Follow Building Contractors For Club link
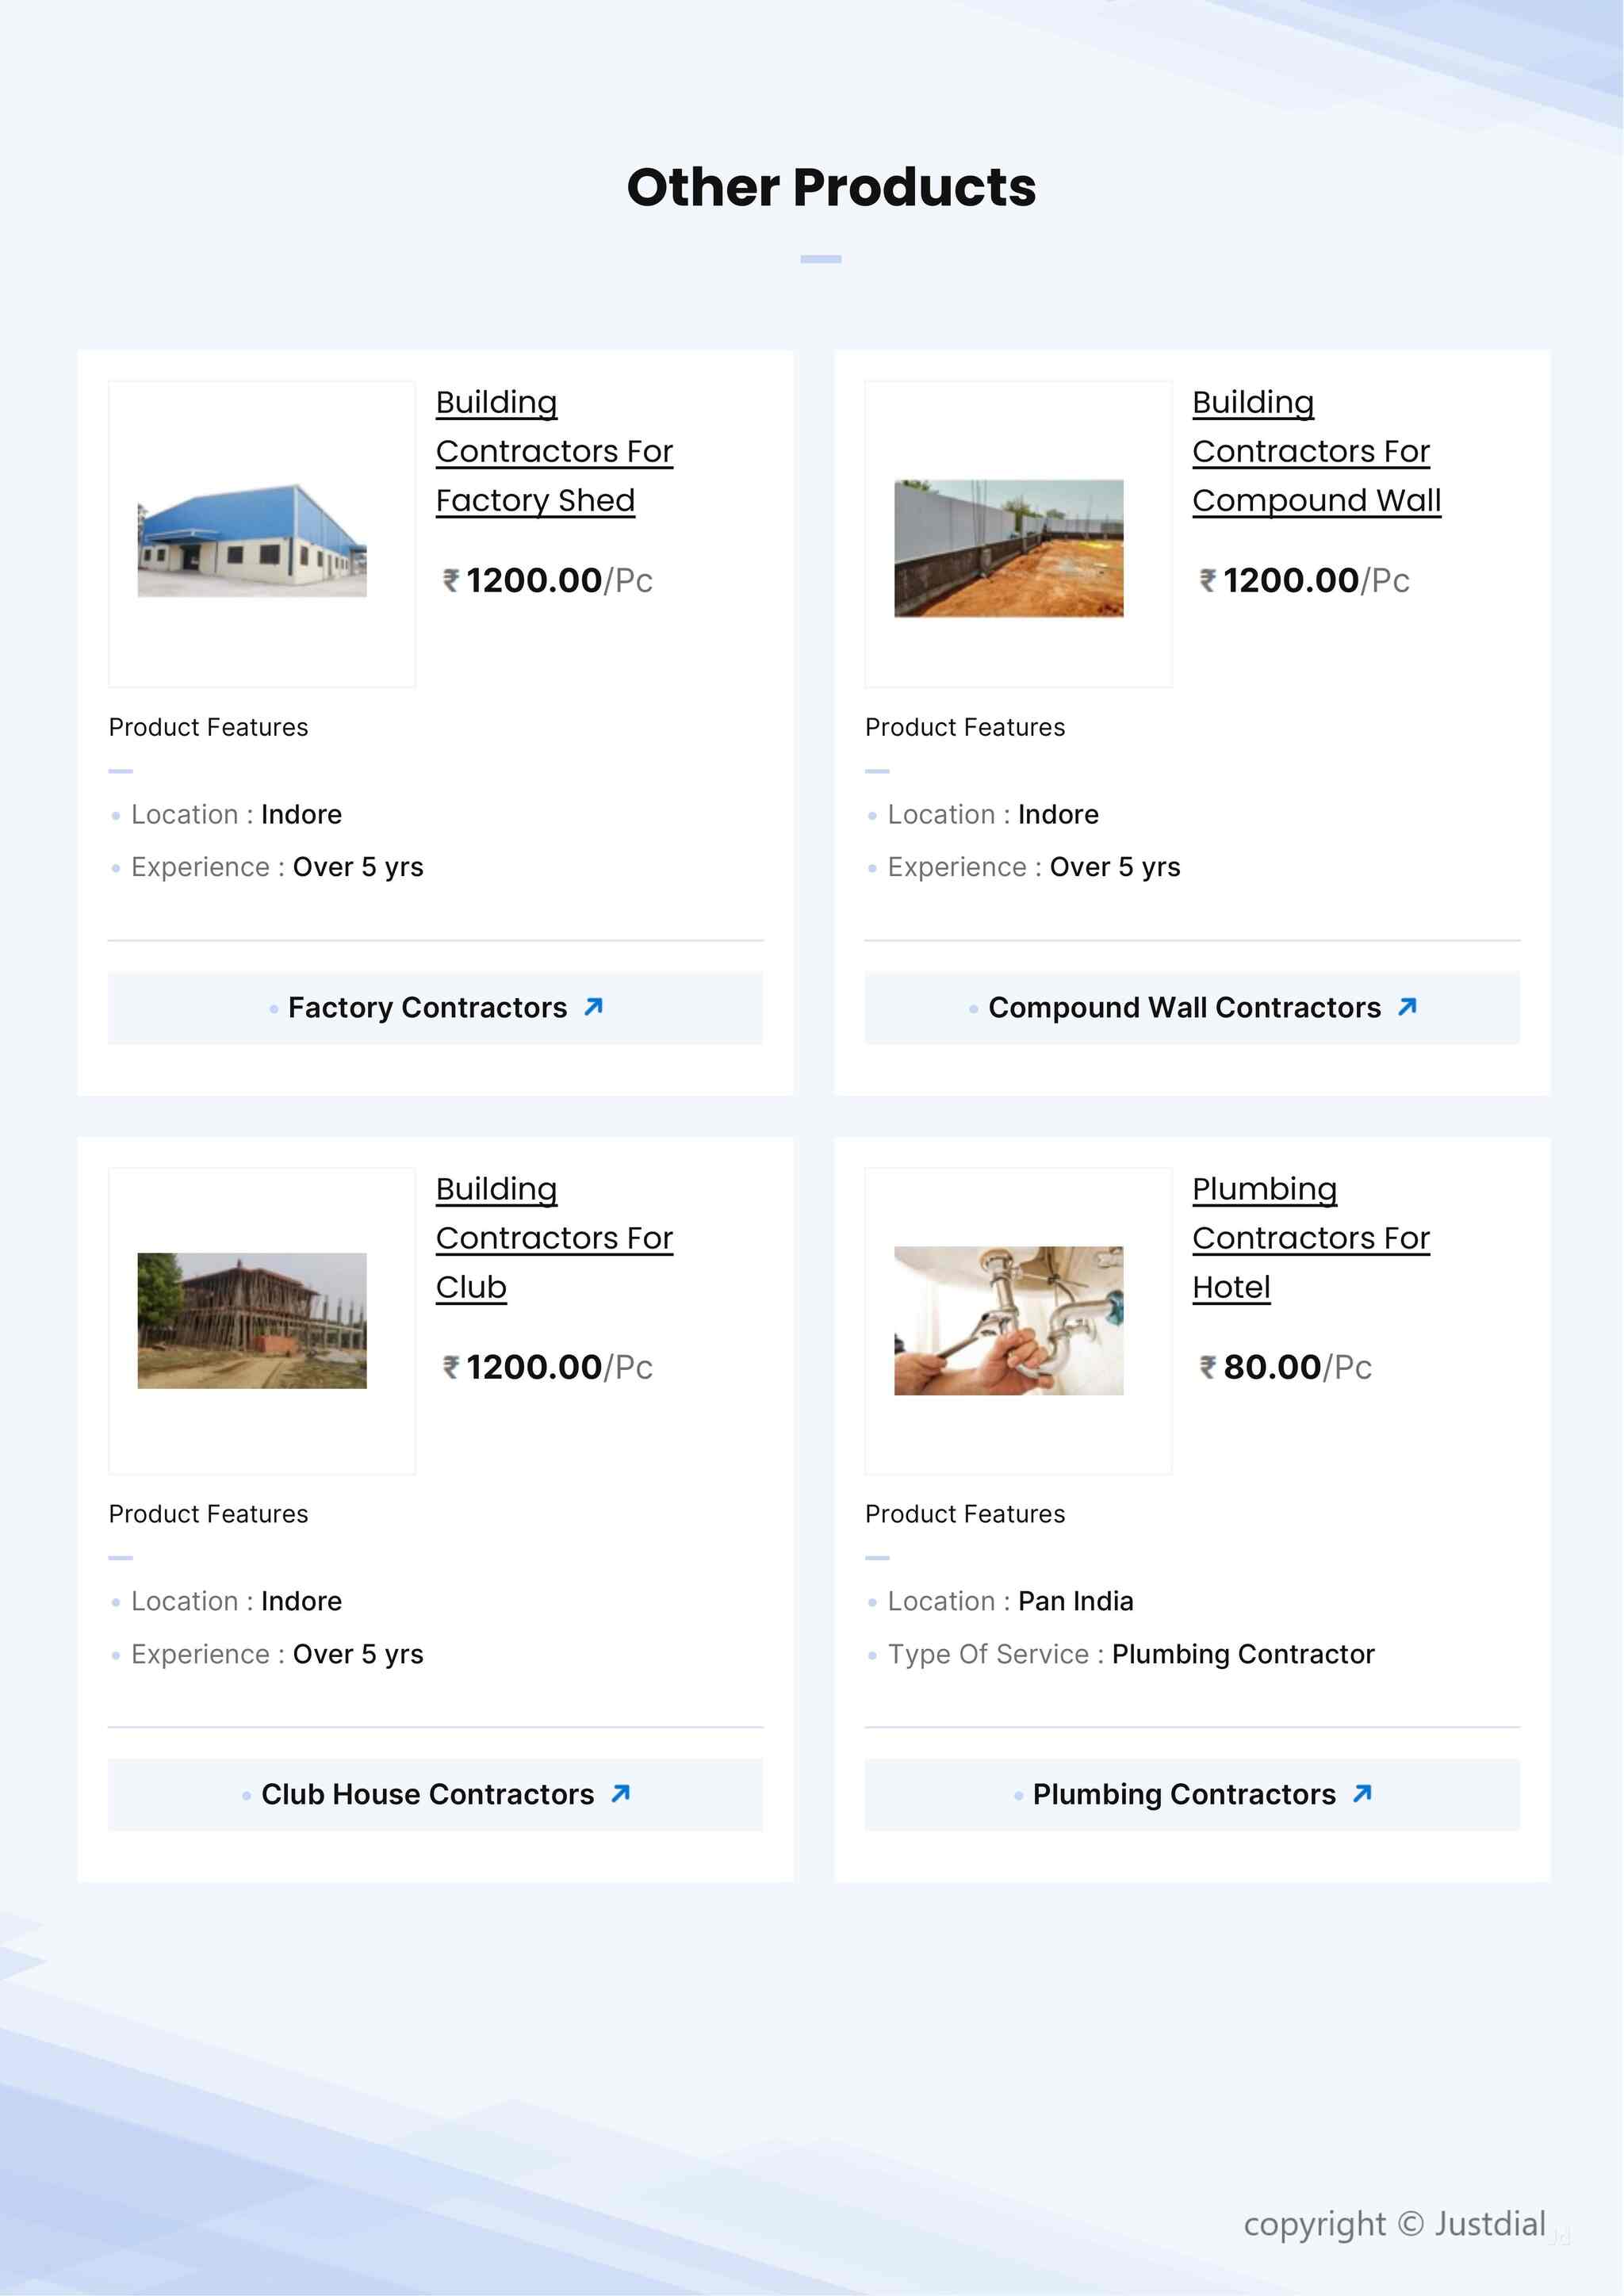The image size is (1624, 2296). pyautogui.click(x=554, y=1238)
